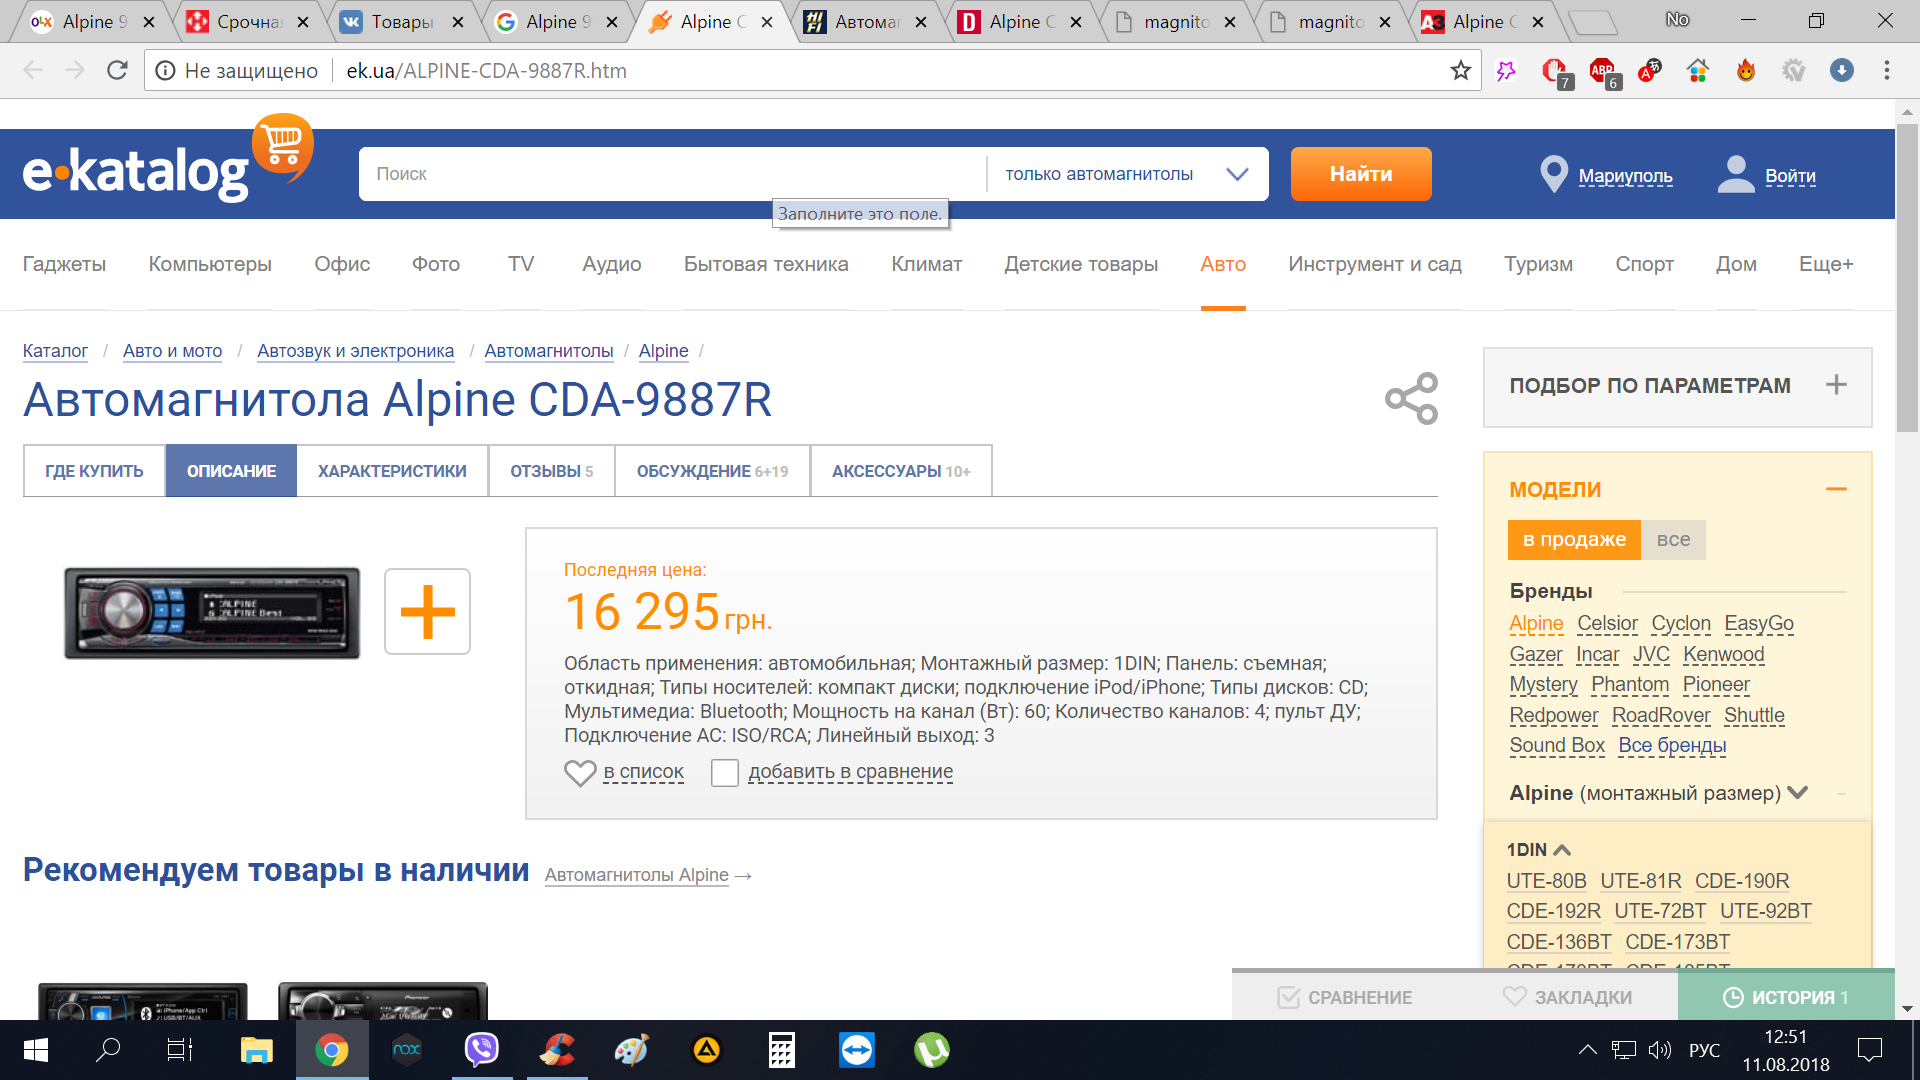Viewport: 1920px width, 1080px height.
Task: Click the Поиск search input field
Action: tap(670, 174)
